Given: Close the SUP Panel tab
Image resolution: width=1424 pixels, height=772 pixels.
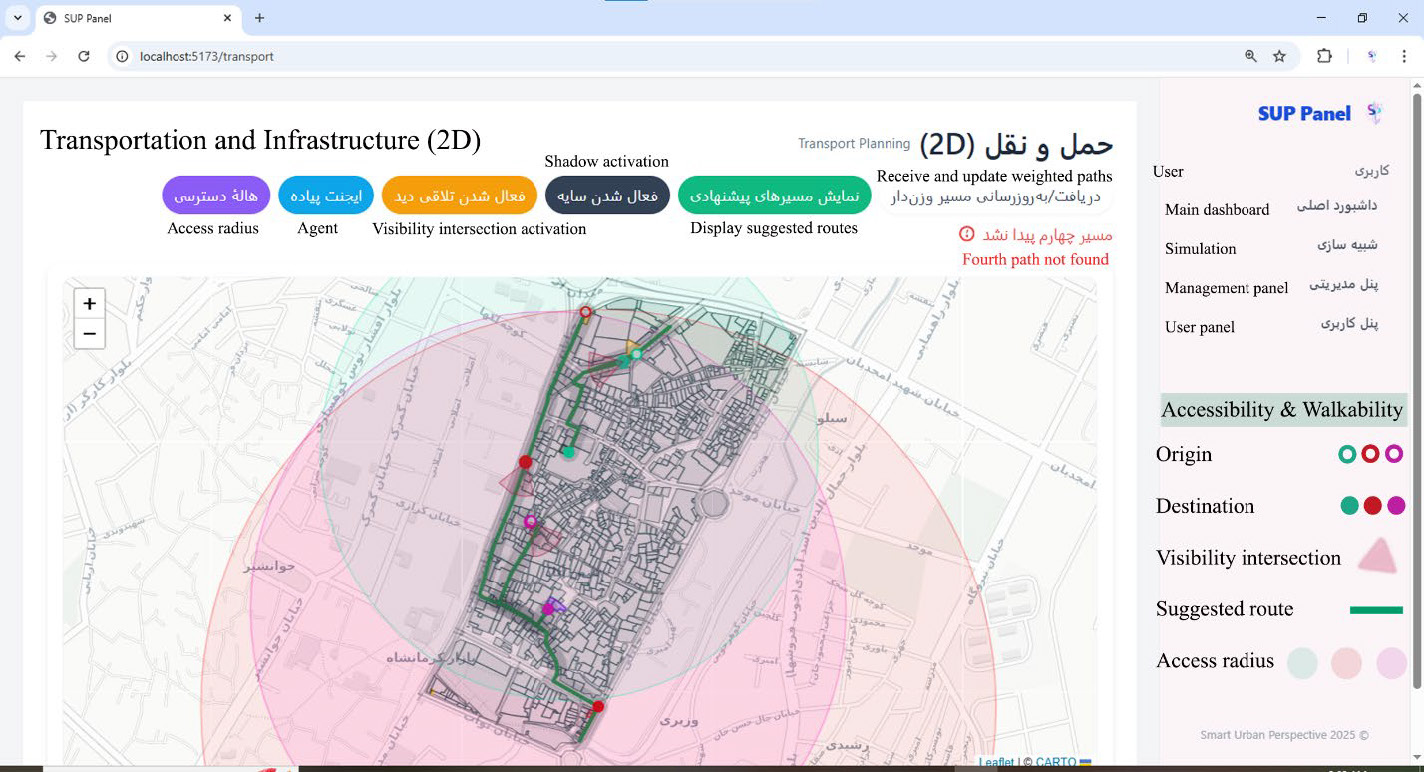Looking at the screenshot, I should point(228,18).
